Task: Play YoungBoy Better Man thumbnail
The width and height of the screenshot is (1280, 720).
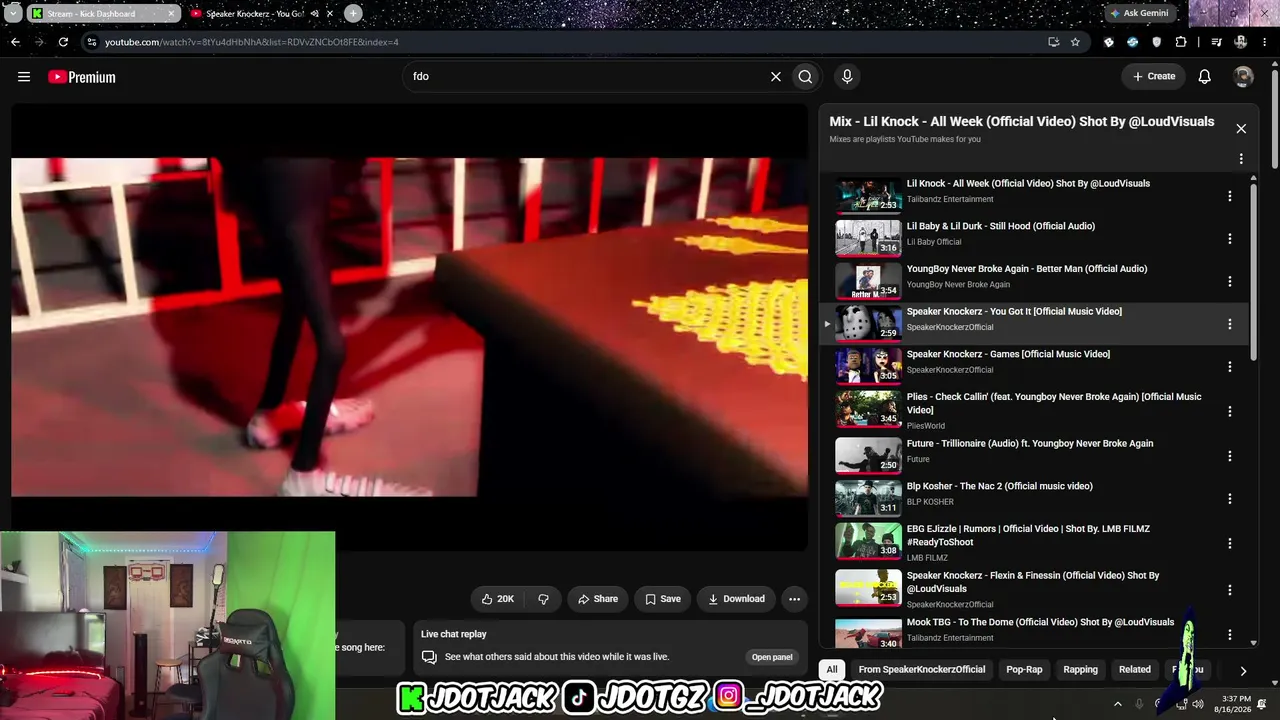Action: tap(868, 281)
